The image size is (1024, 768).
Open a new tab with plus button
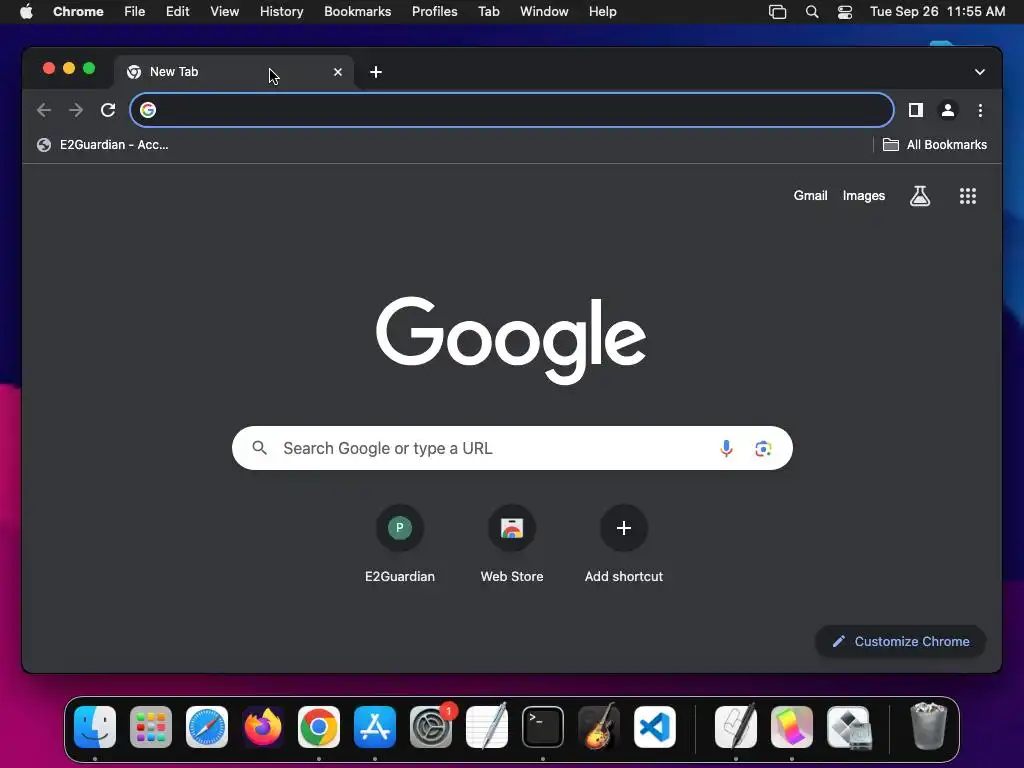tap(376, 72)
